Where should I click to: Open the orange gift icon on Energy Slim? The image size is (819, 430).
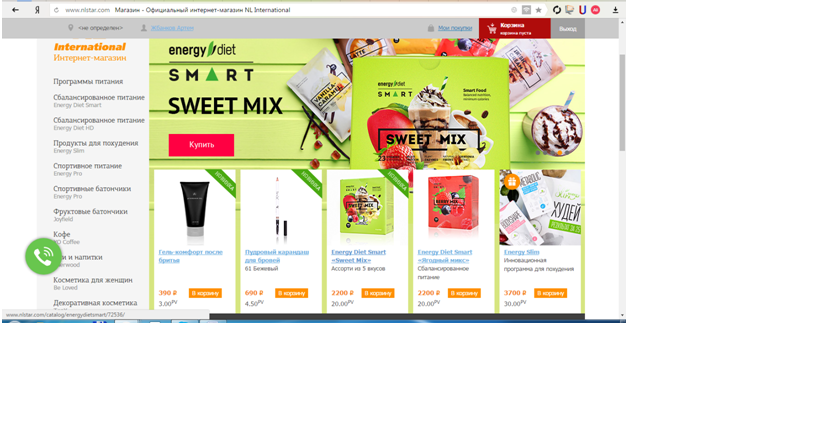[511, 181]
